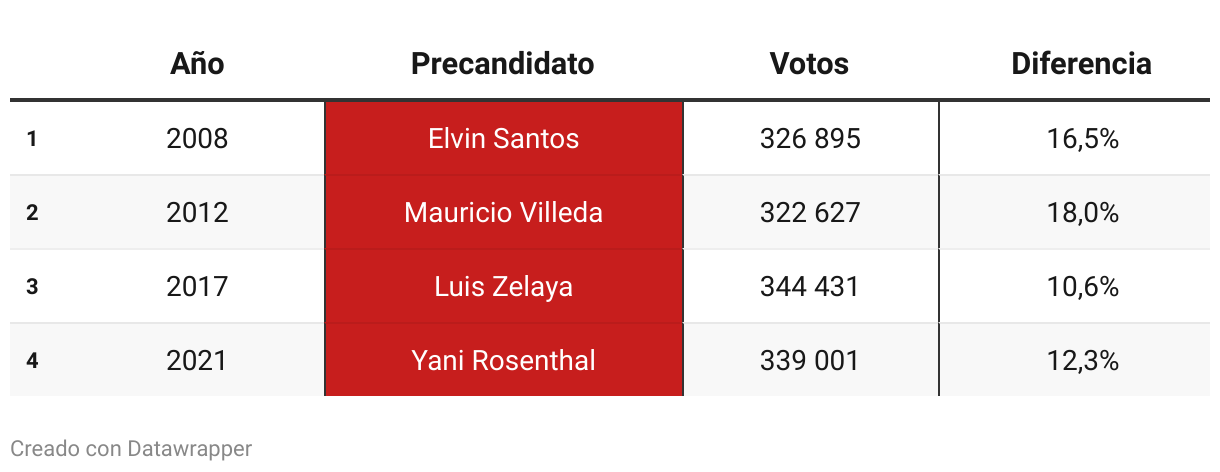Image resolution: width=1220 pixels, height=472 pixels.
Task: Select the 18,0% difference value
Action: pos(1082,212)
